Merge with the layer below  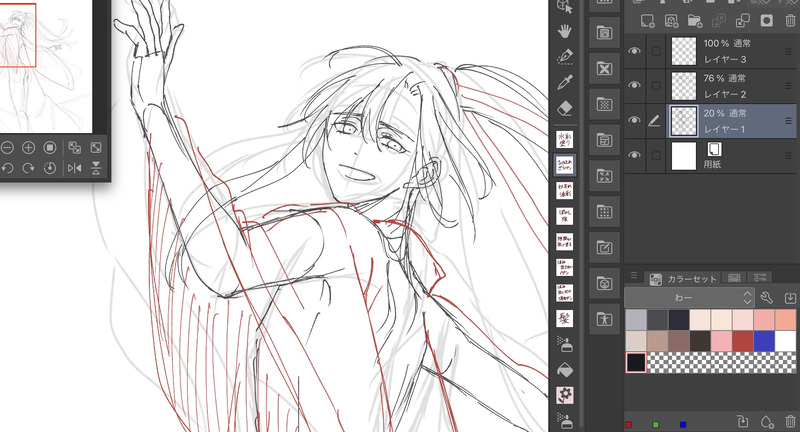click(742, 21)
